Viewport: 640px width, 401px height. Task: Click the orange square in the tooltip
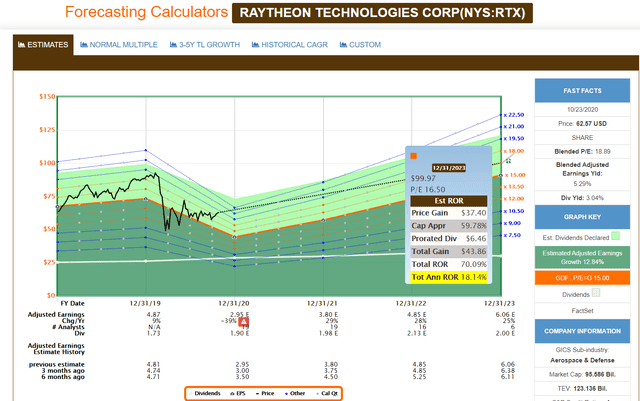(413, 156)
